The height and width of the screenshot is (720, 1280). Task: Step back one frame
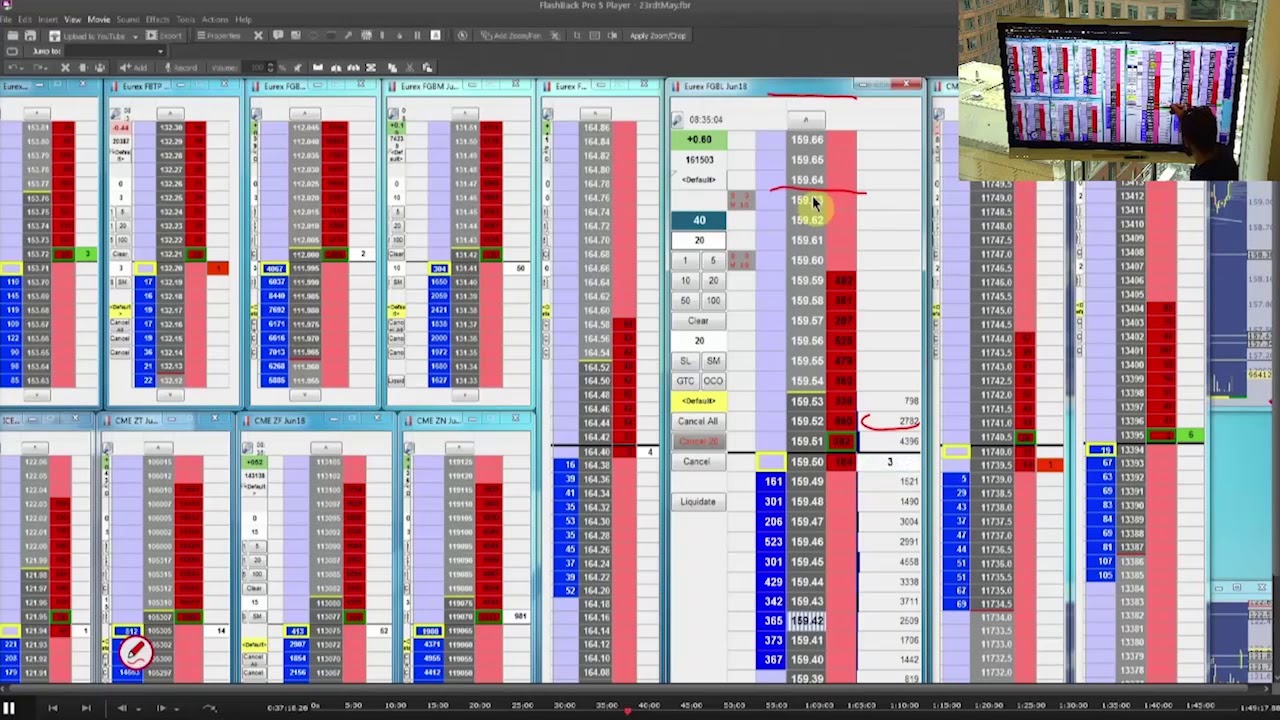click(122, 708)
